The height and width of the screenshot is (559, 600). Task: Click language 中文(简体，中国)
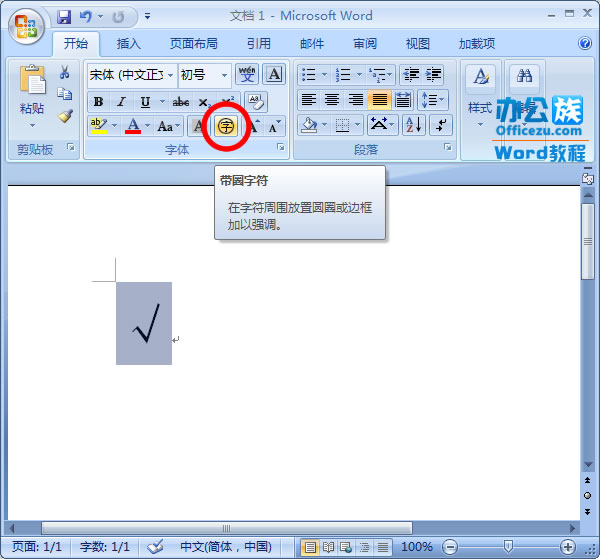click(x=226, y=547)
